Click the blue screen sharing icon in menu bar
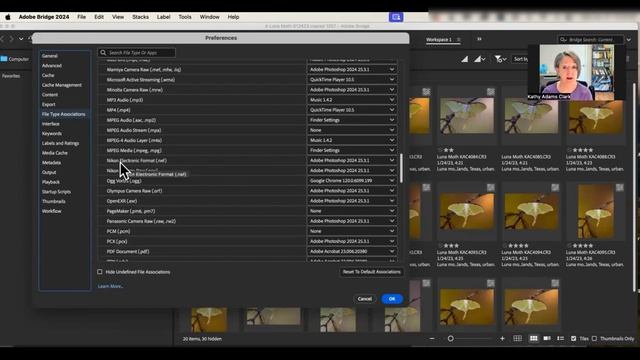The height and width of the screenshot is (360, 640). 396,17
